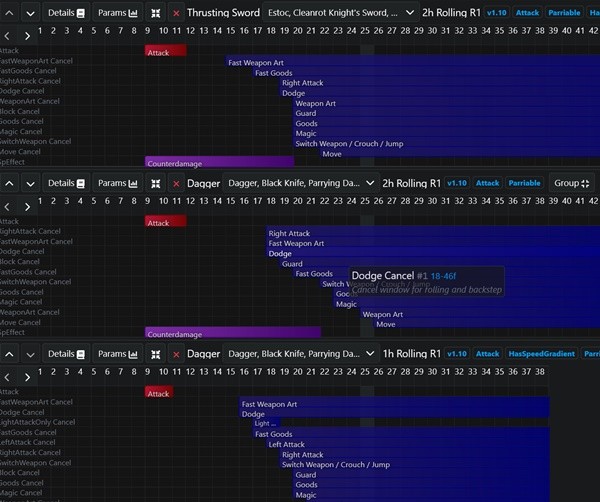Viewport: 600px width, 502px height.
Task: Click fullscreen icon in 1h Rolling R1 panel
Action: [x=155, y=353]
